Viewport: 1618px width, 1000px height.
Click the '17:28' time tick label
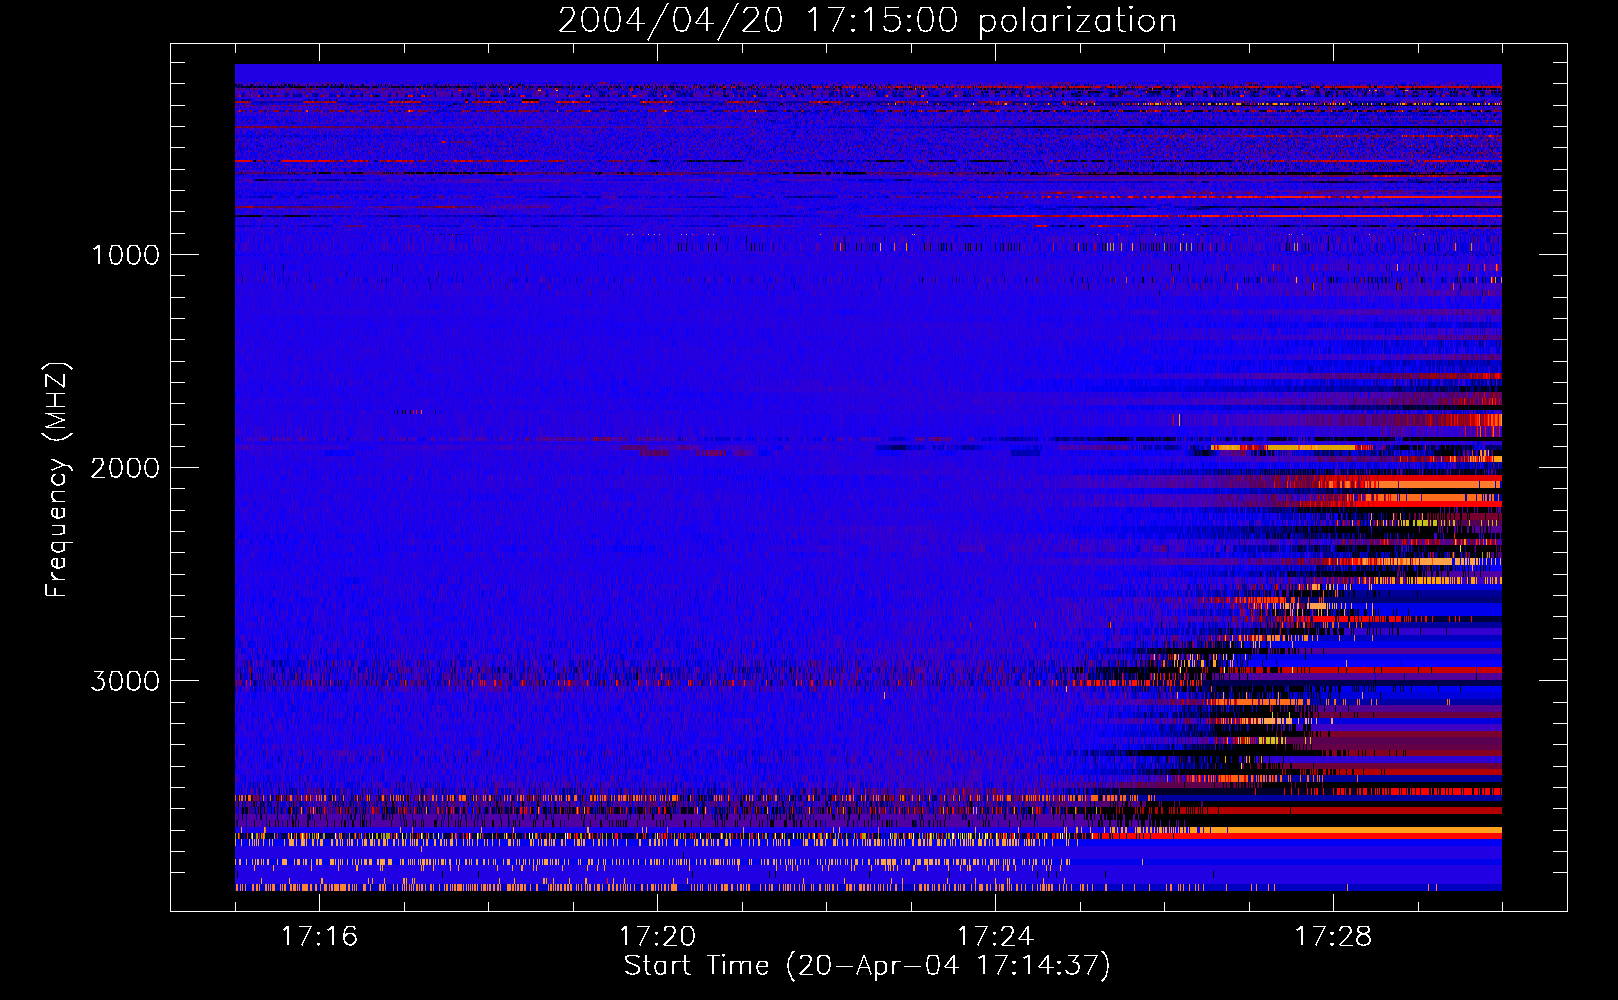pos(1333,936)
